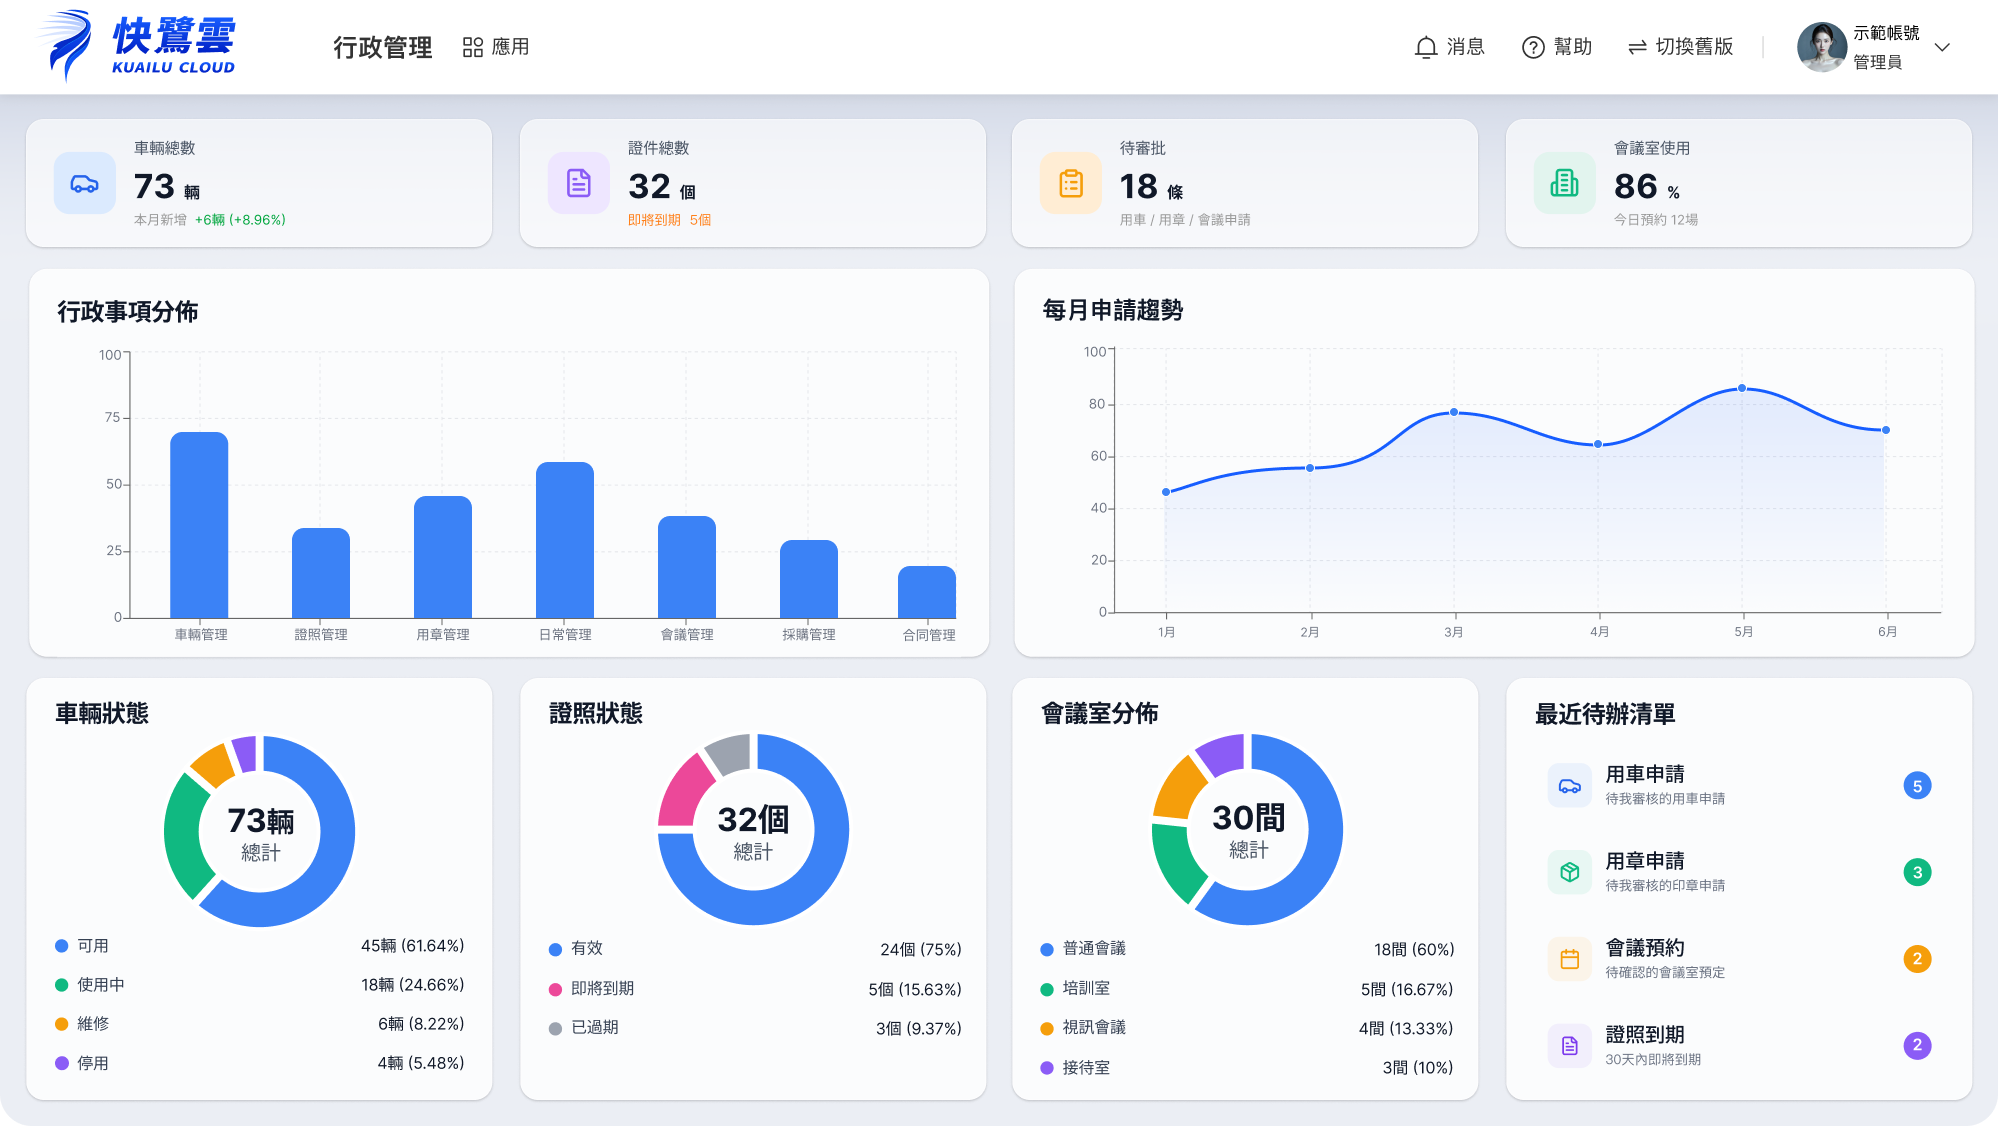Click the 用車 / 用章 / 會議申請 subtitle
This screenshot has height=1126, width=1998.
(1185, 220)
